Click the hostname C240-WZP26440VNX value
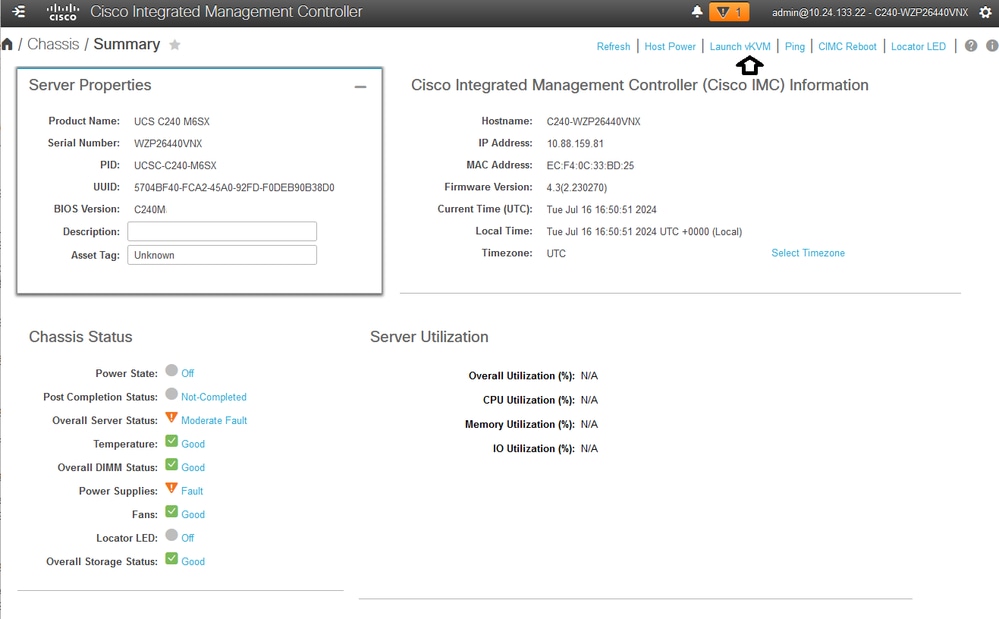Image resolution: width=999 pixels, height=619 pixels. [593, 121]
